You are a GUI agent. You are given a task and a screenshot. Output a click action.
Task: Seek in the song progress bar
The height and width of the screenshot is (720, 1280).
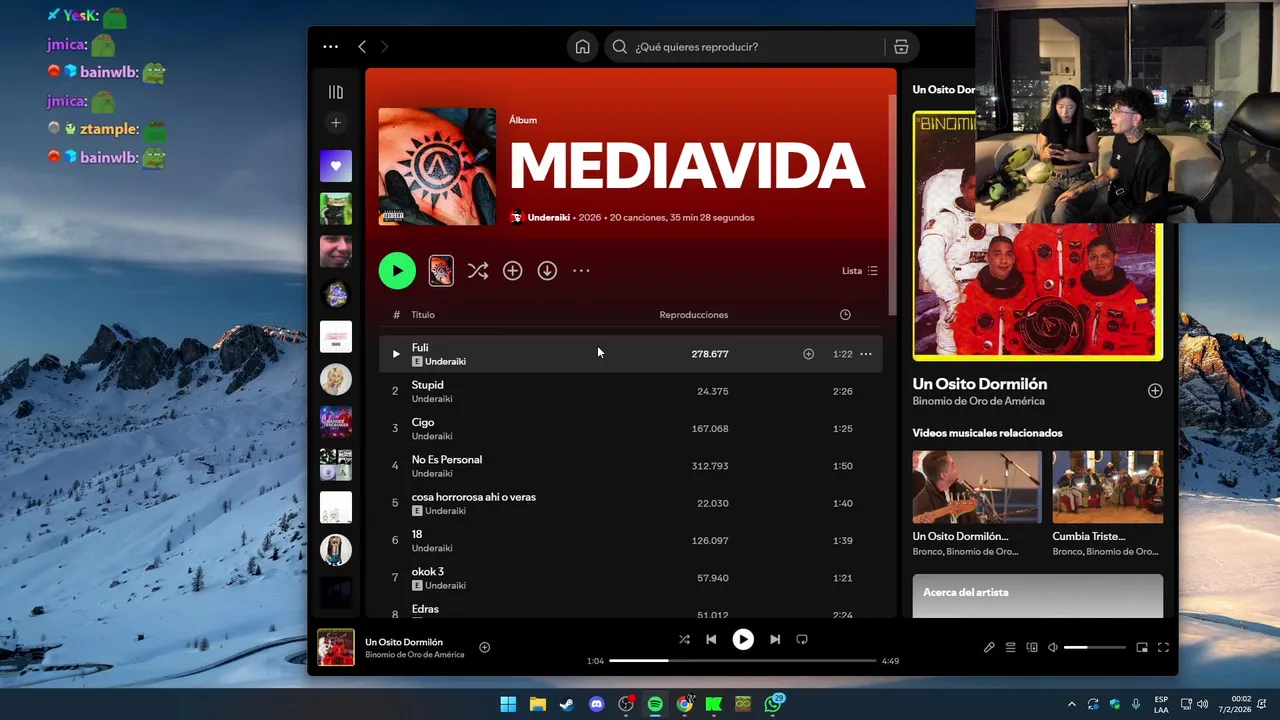click(x=743, y=661)
